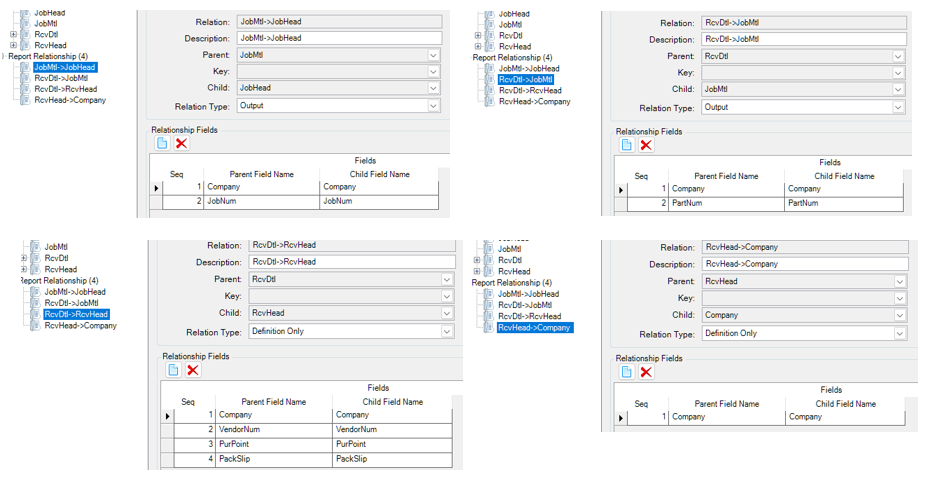
Task: Click the PartNum parent field cell
Action: point(726,203)
